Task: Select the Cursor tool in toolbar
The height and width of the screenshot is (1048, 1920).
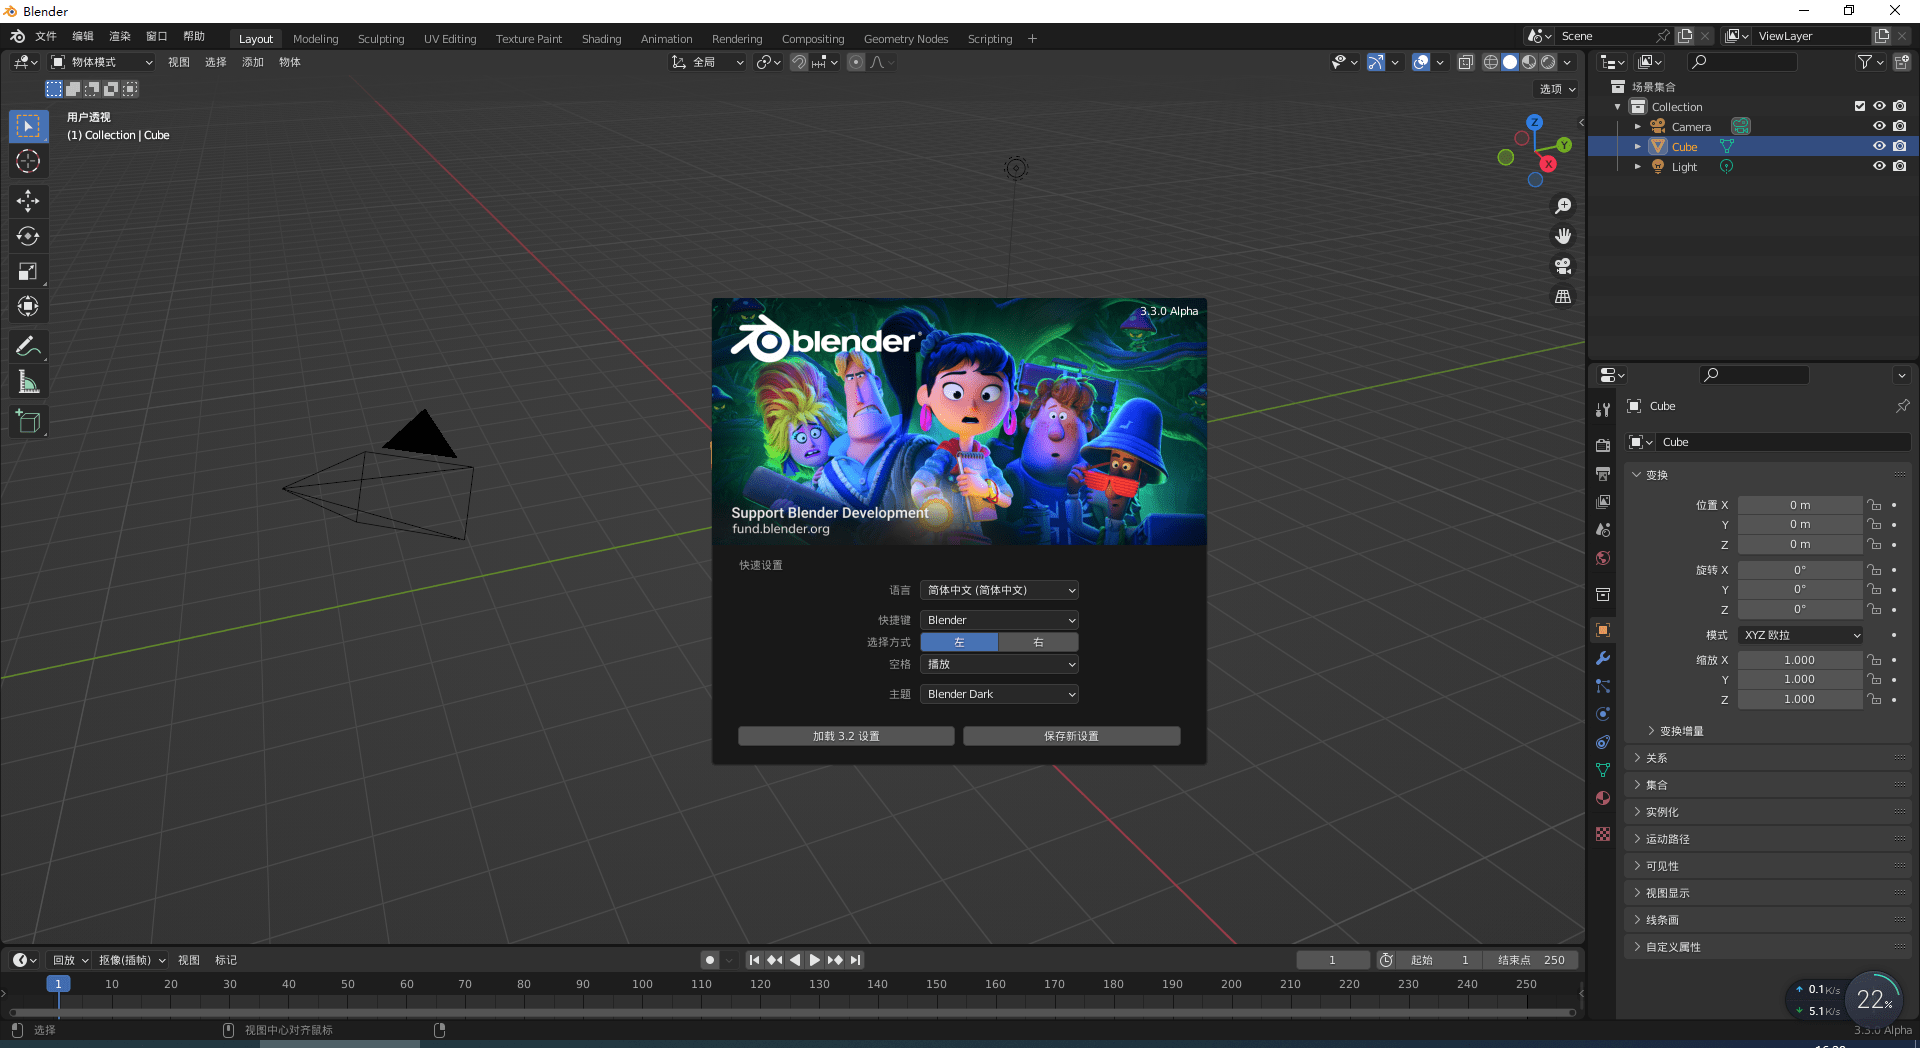Action: (28, 161)
